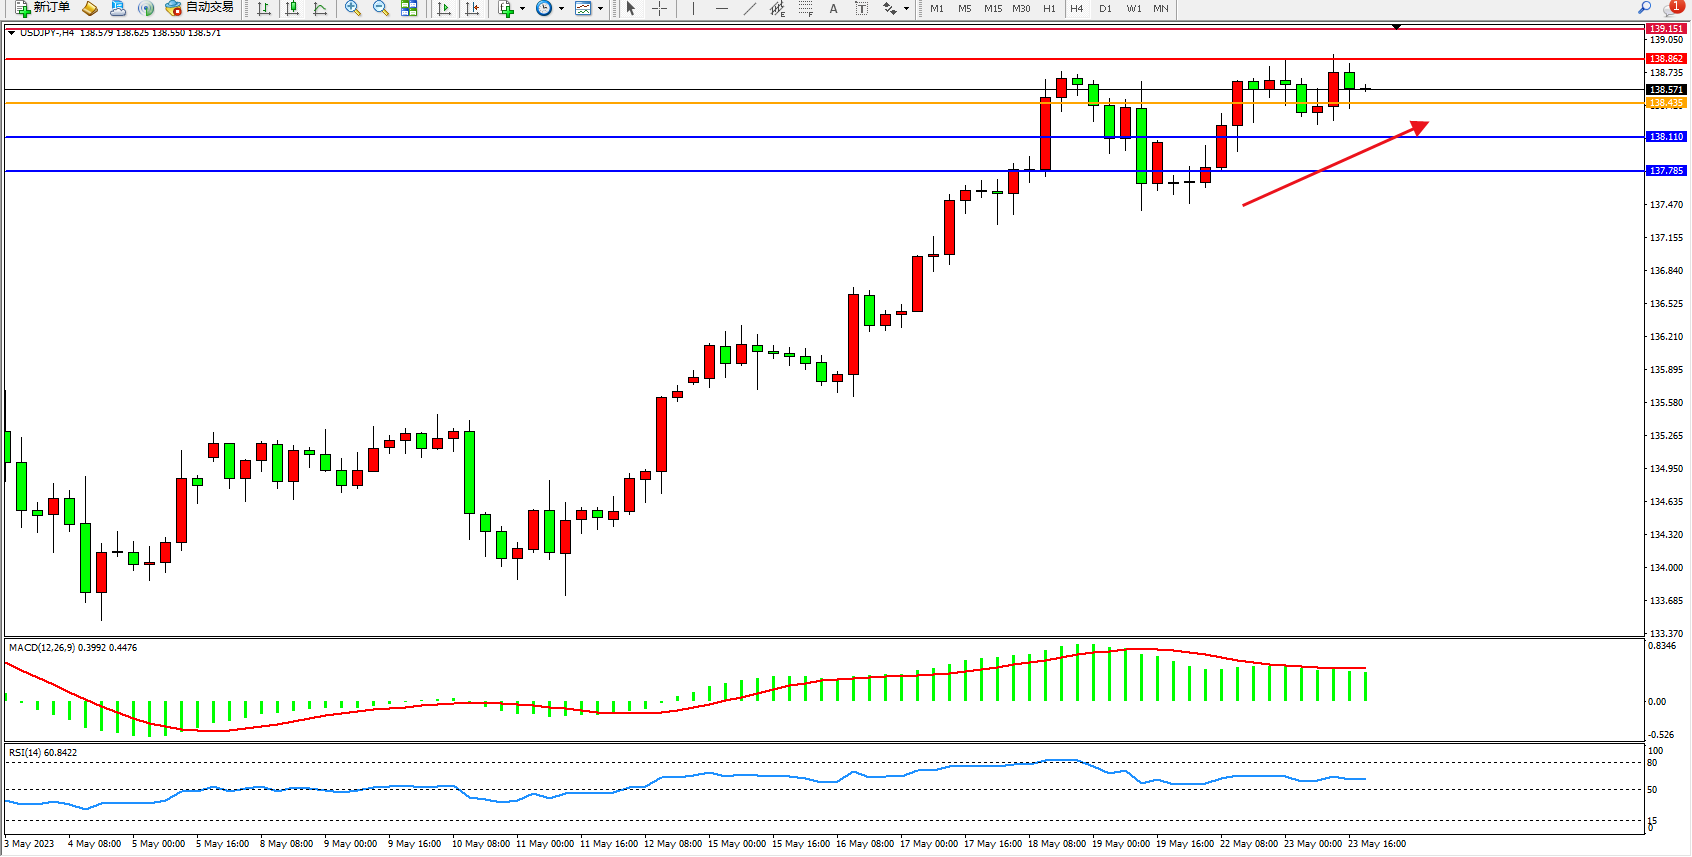
Task: Toggle chart auto-scroll to latest bar
Action: 444,8
